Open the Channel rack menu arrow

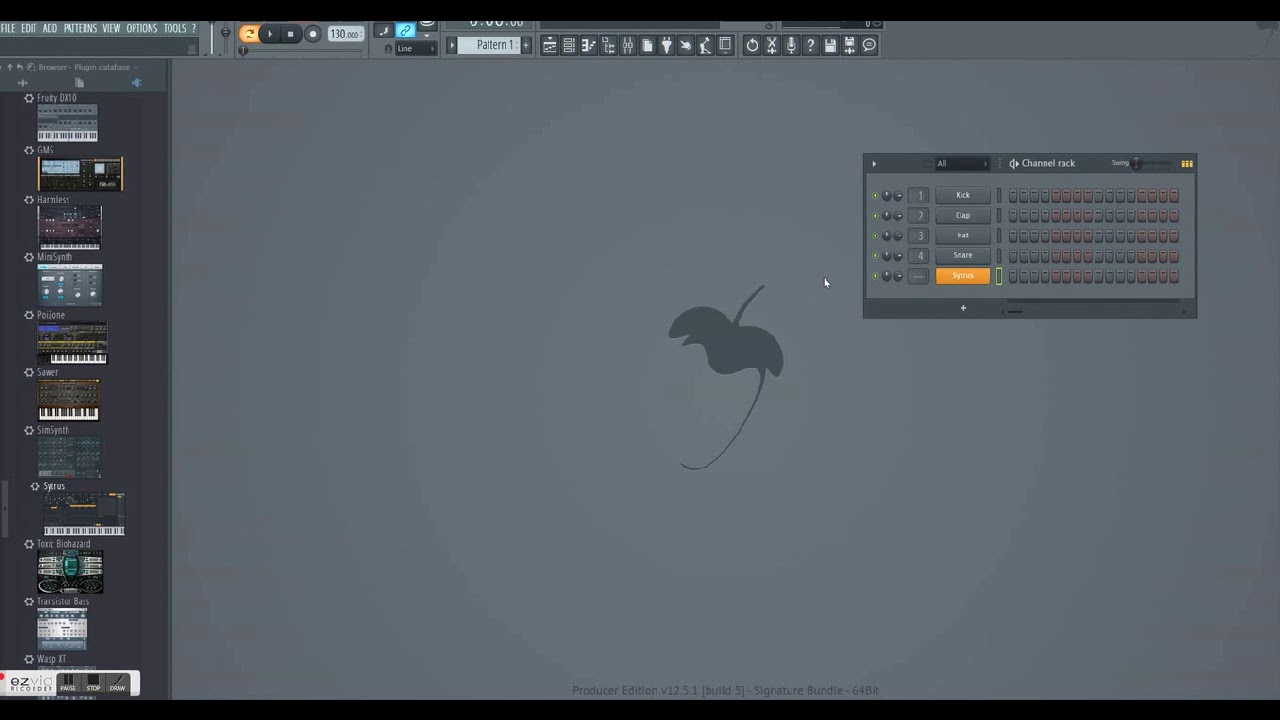pos(874,163)
